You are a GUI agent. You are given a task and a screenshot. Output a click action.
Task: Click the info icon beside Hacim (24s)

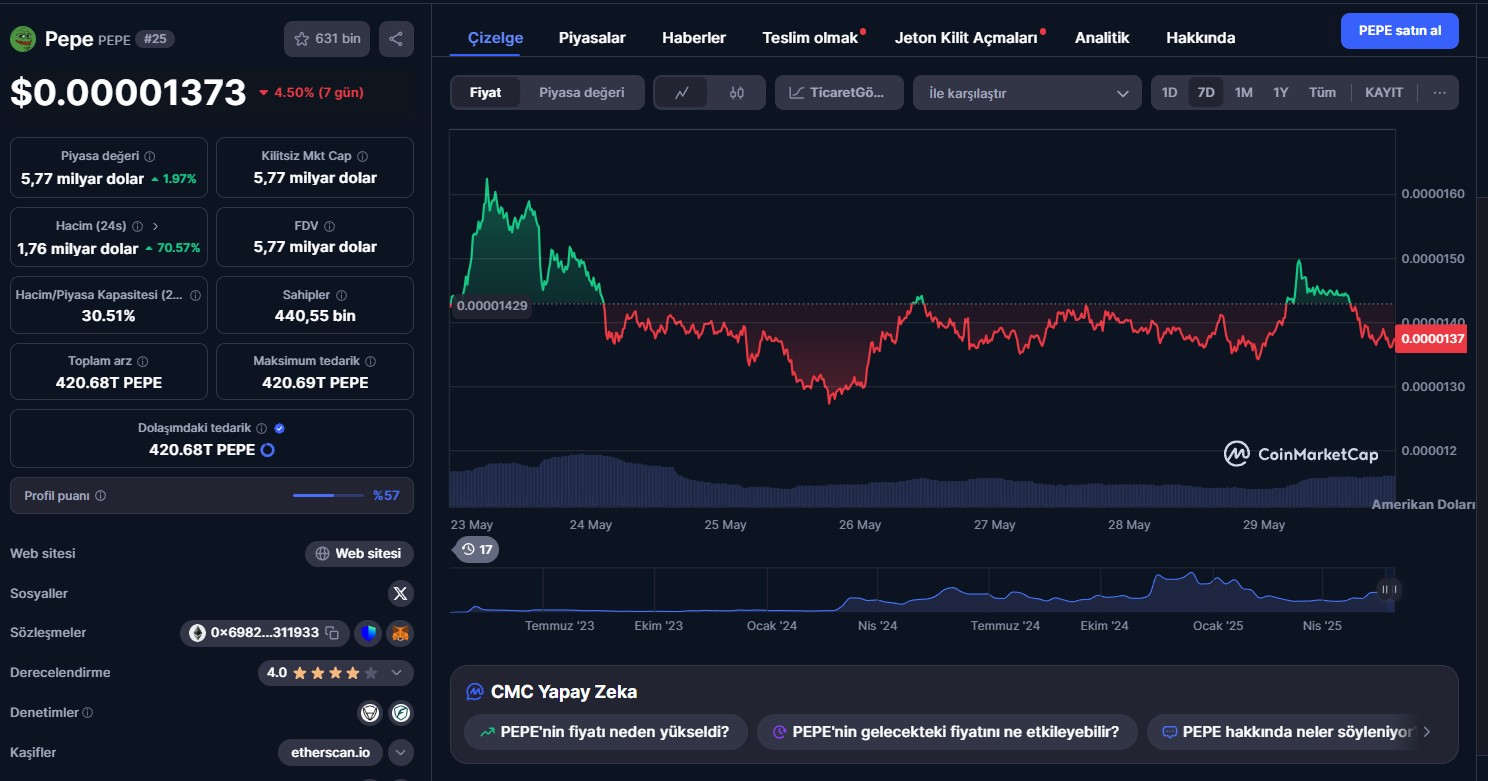[137, 227]
